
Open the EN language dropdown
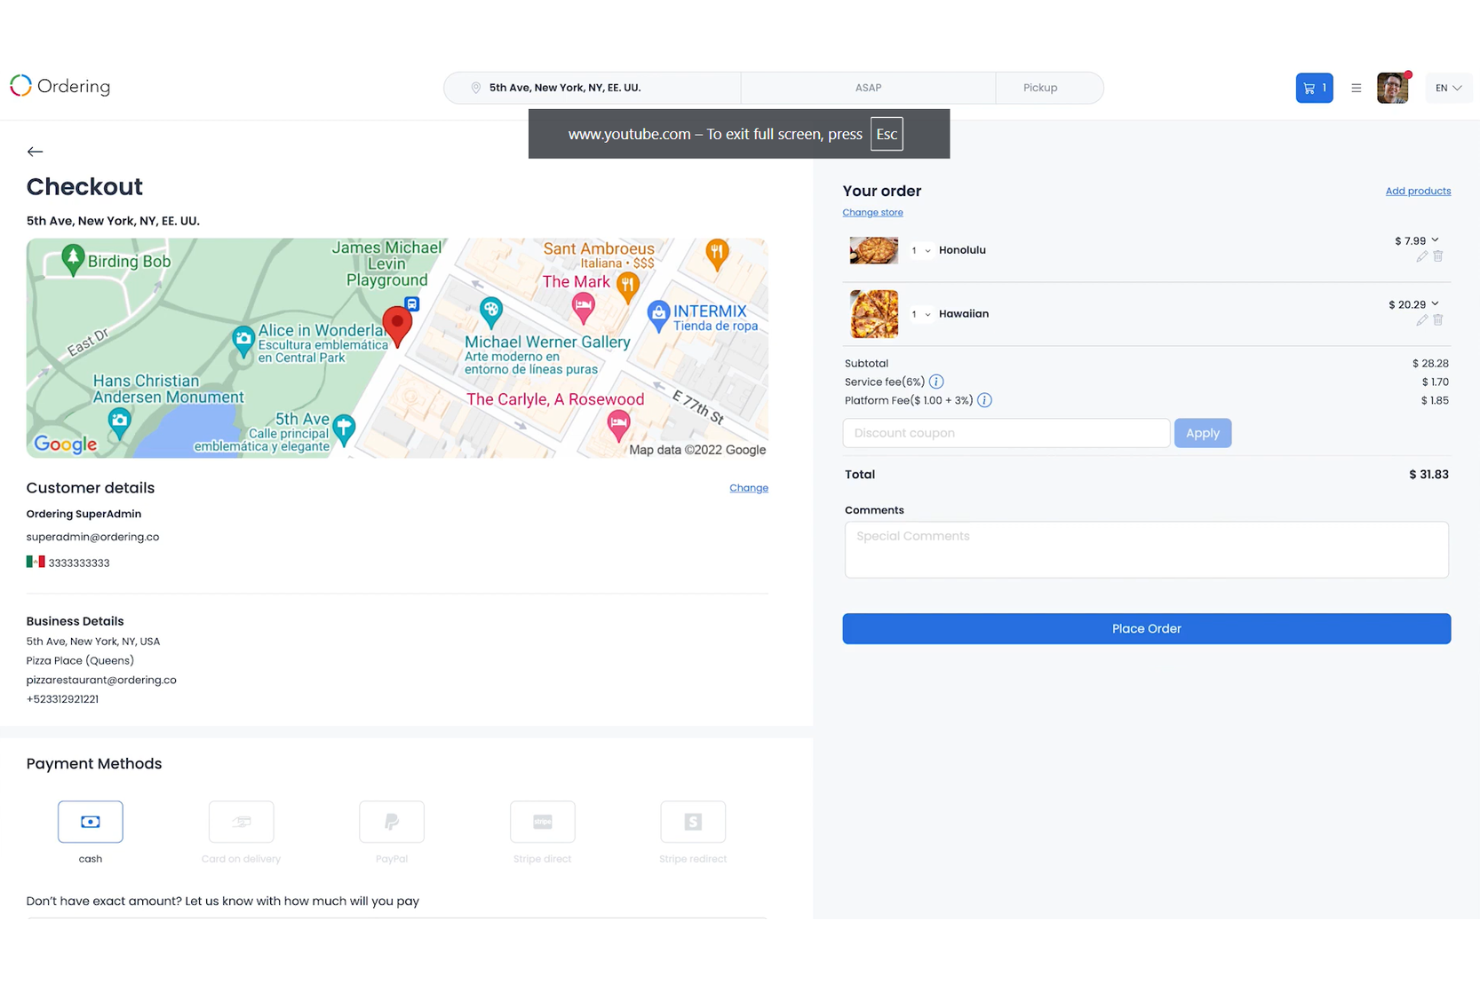pyautogui.click(x=1448, y=88)
